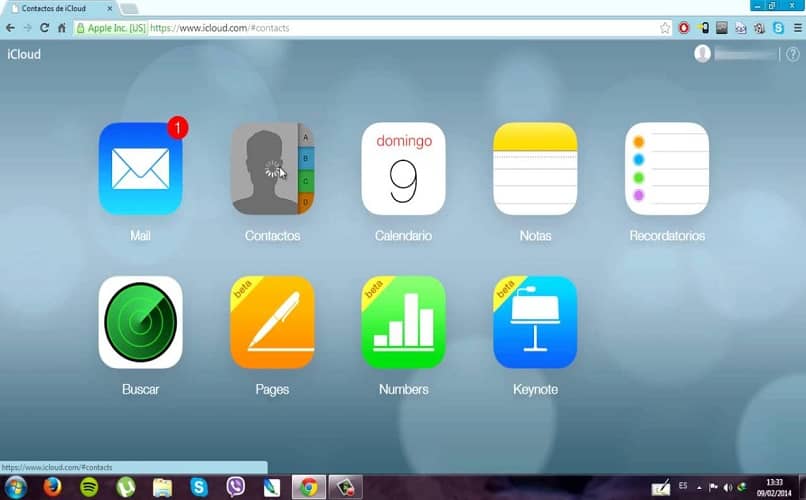Click the red Opera-style extension icon
806x500 pixels.
(684, 28)
